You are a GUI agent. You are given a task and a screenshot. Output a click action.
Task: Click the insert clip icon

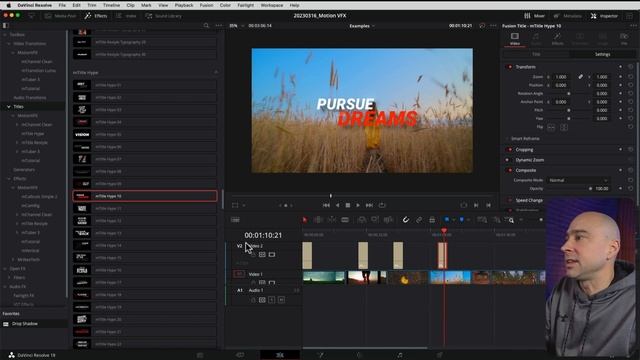[x=362, y=220]
